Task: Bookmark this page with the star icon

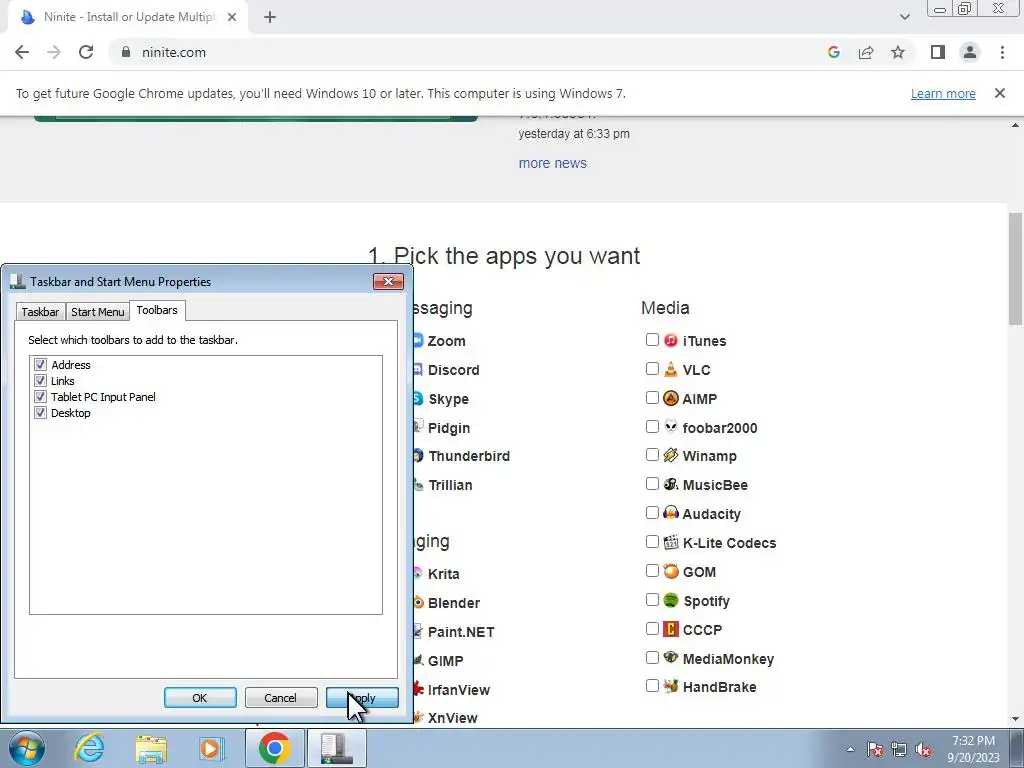Action: tap(898, 52)
